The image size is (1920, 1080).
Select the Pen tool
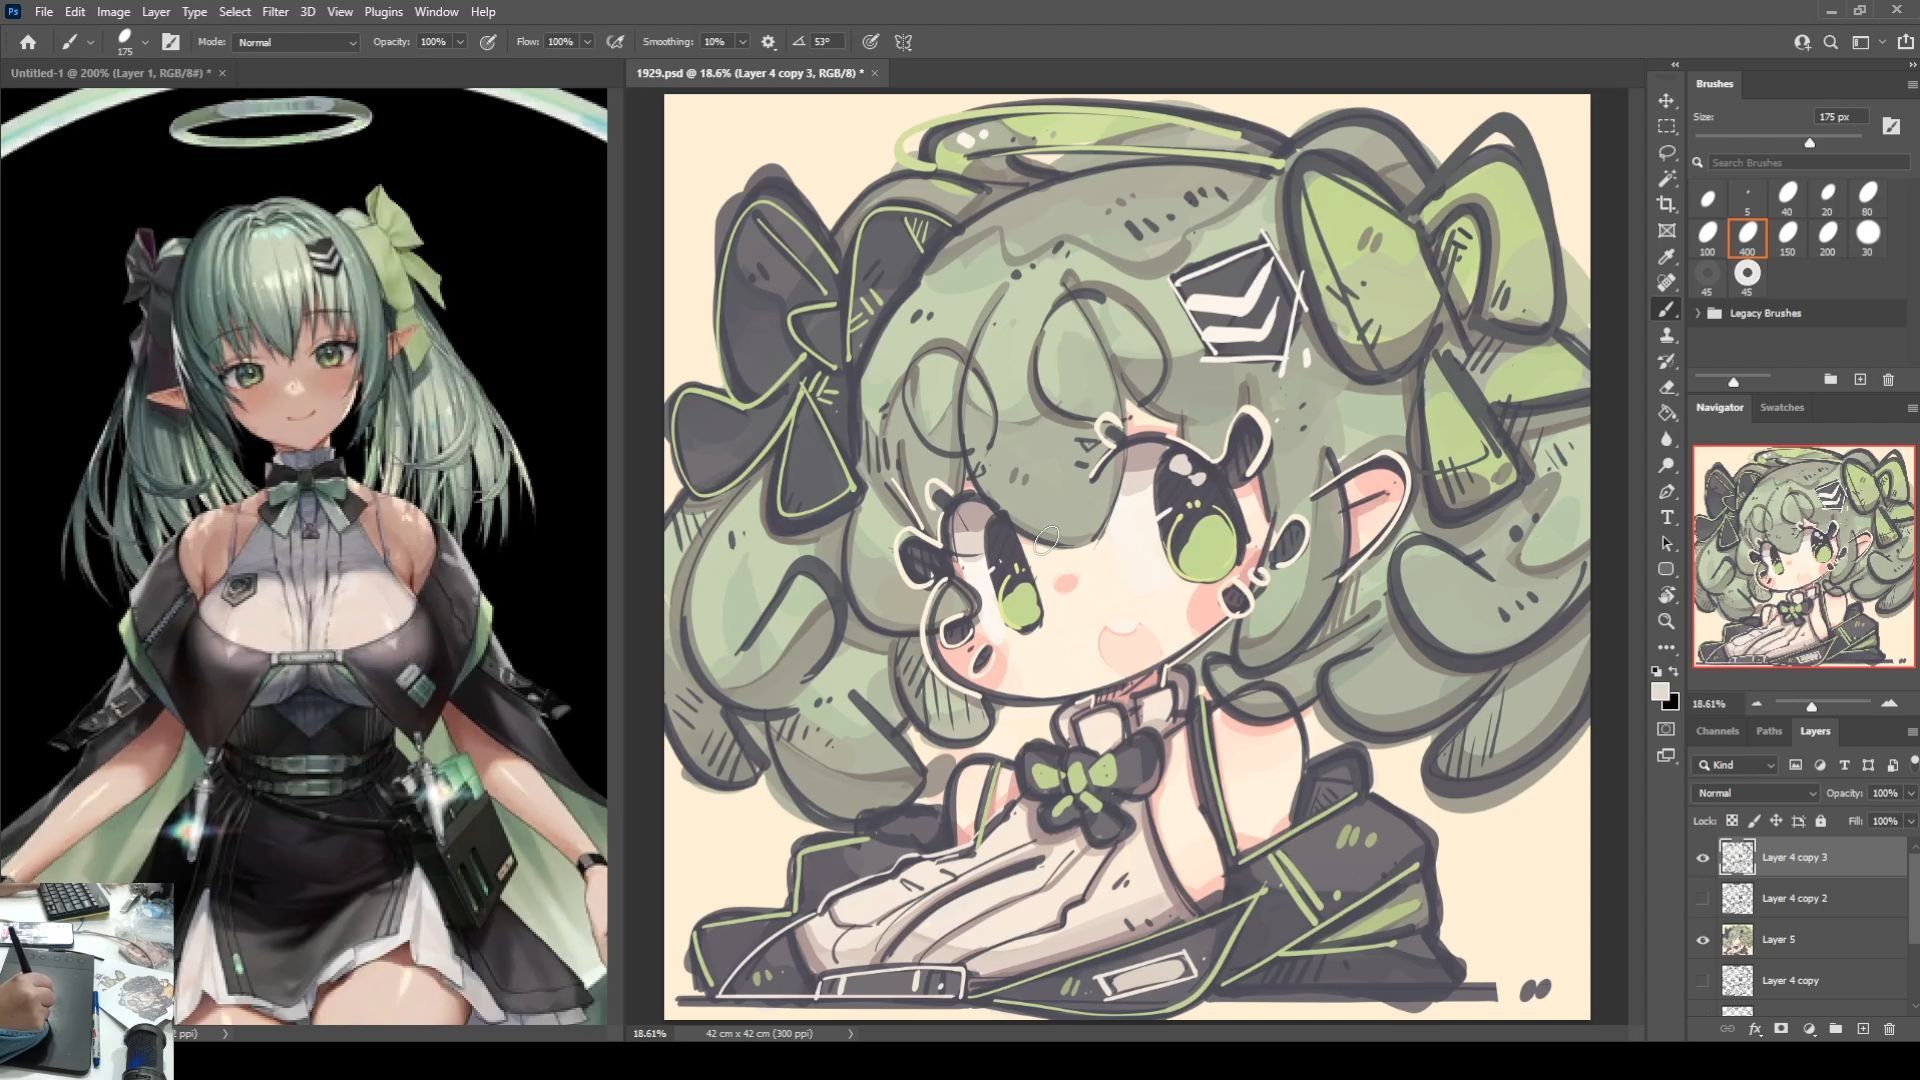(x=1666, y=492)
